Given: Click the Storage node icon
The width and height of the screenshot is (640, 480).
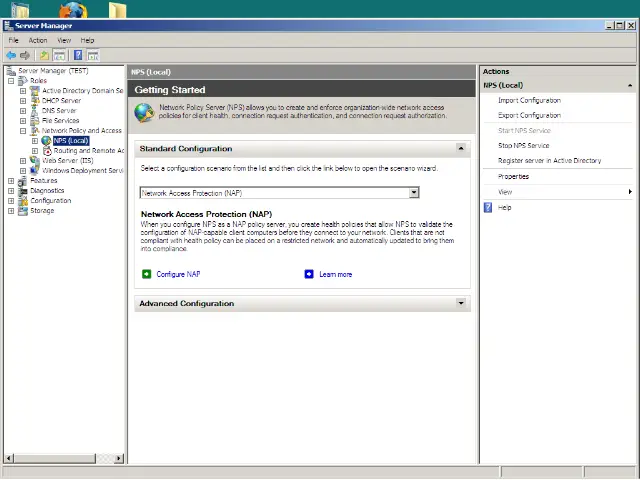Looking at the screenshot, I should [23, 211].
